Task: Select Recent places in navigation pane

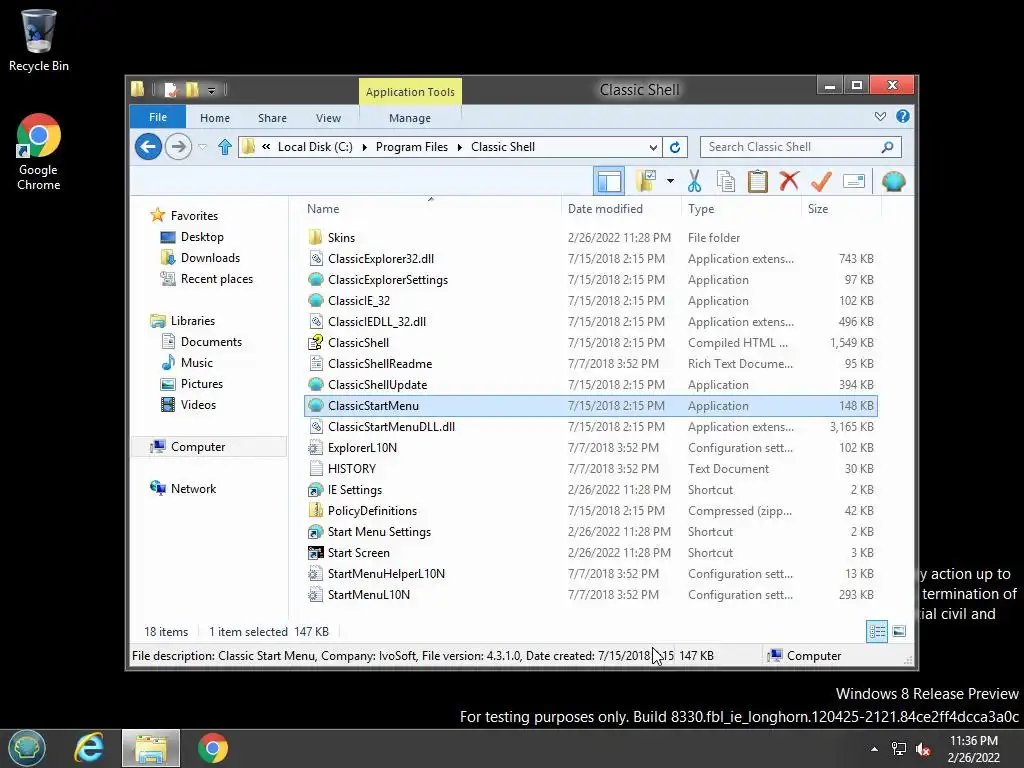Action: click(x=216, y=278)
